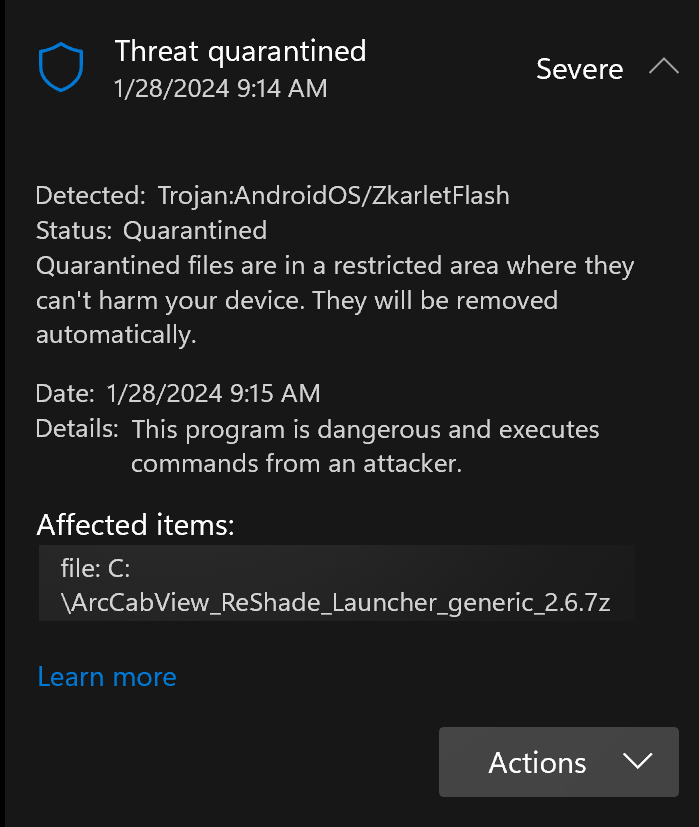Screen dimensions: 699x827
Task: Click the Trojan:AndroidOS/ZkarletFlash threat name
Action: pos(332,196)
